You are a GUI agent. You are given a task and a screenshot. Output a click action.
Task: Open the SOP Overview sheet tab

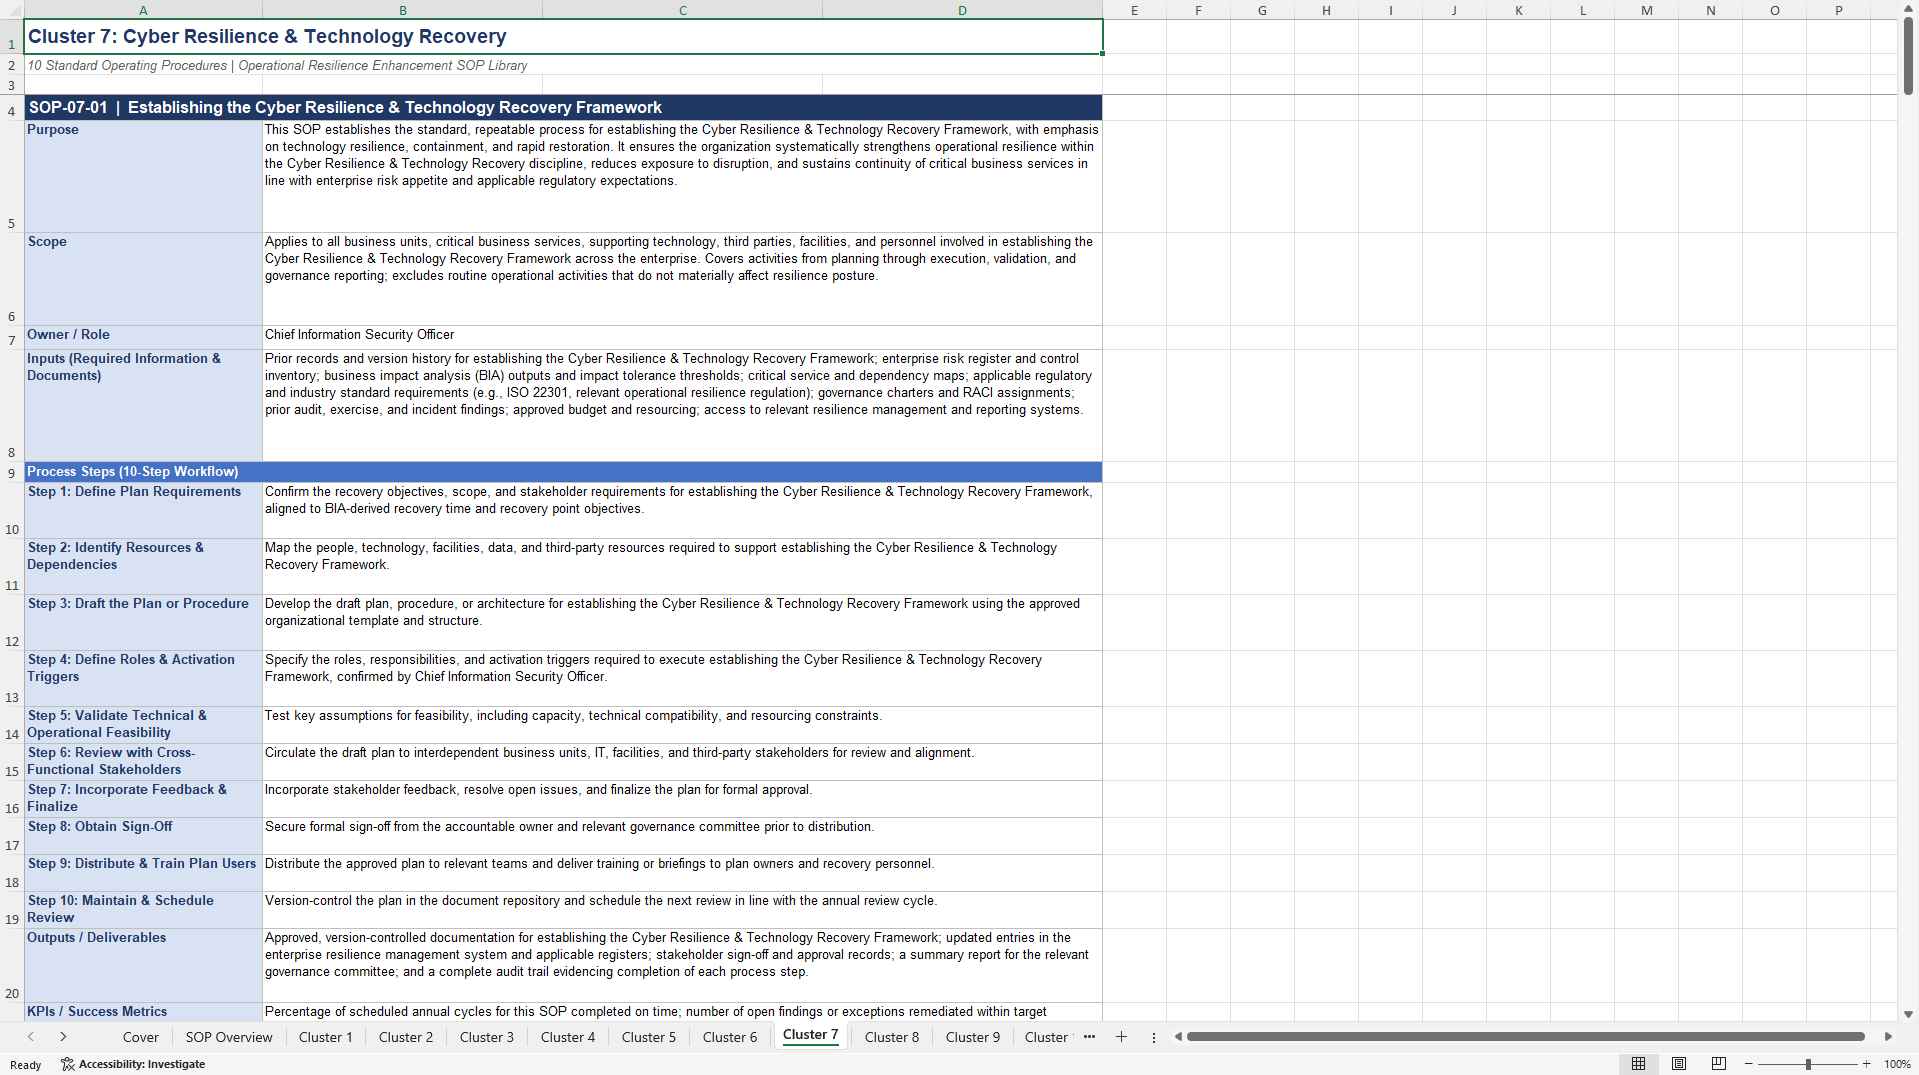point(229,1037)
